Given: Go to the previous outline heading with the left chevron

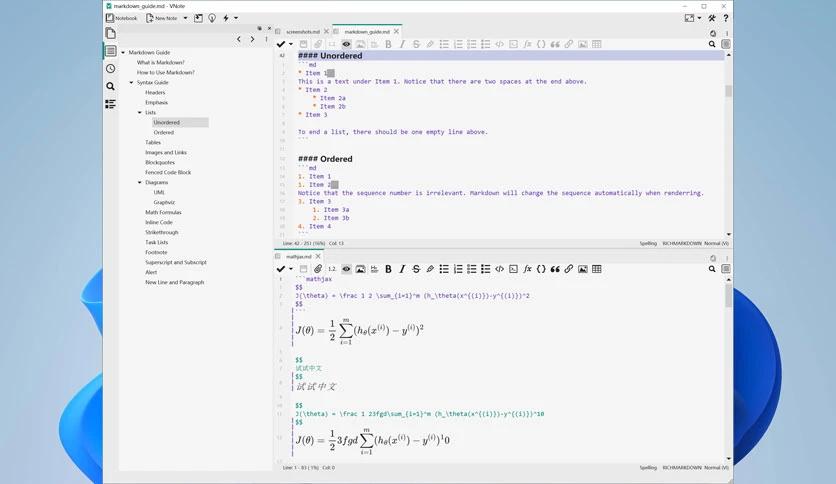Looking at the screenshot, I should [239, 39].
